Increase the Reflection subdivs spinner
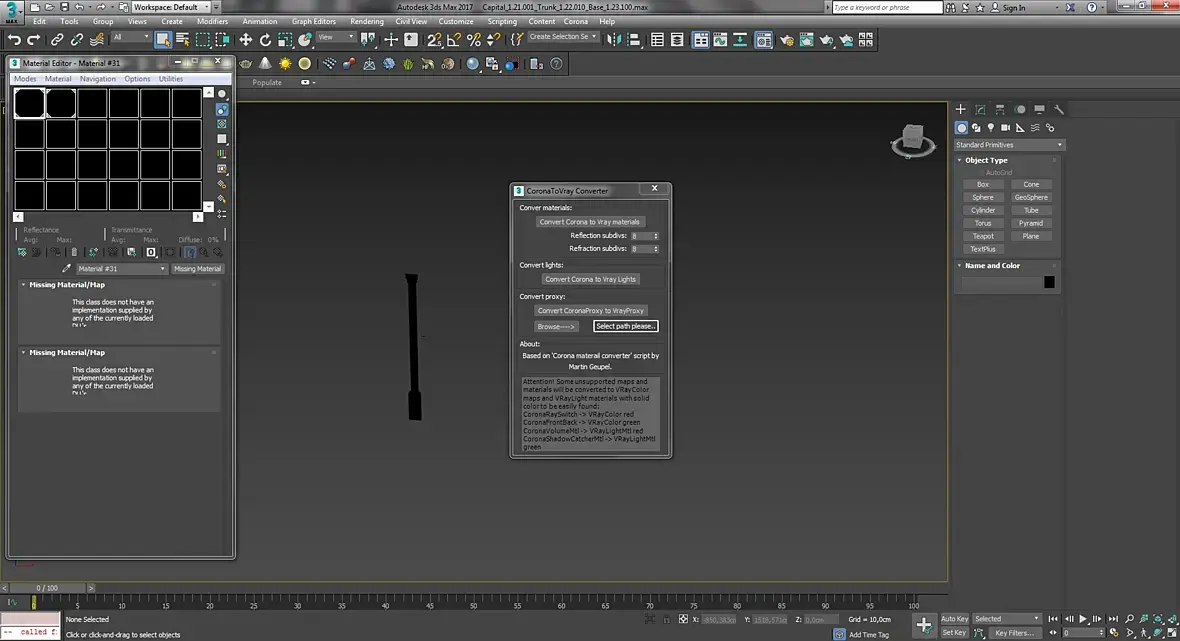This screenshot has width=1180, height=641. pyautogui.click(x=655, y=234)
